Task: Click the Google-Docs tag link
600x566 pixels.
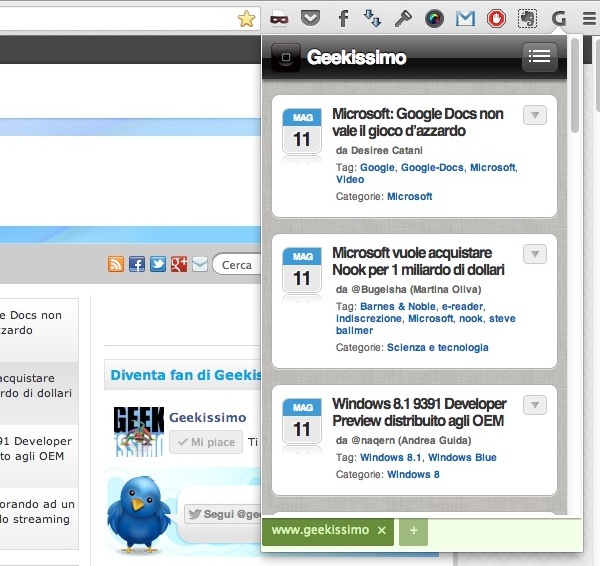Action: pyautogui.click(x=432, y=167)
